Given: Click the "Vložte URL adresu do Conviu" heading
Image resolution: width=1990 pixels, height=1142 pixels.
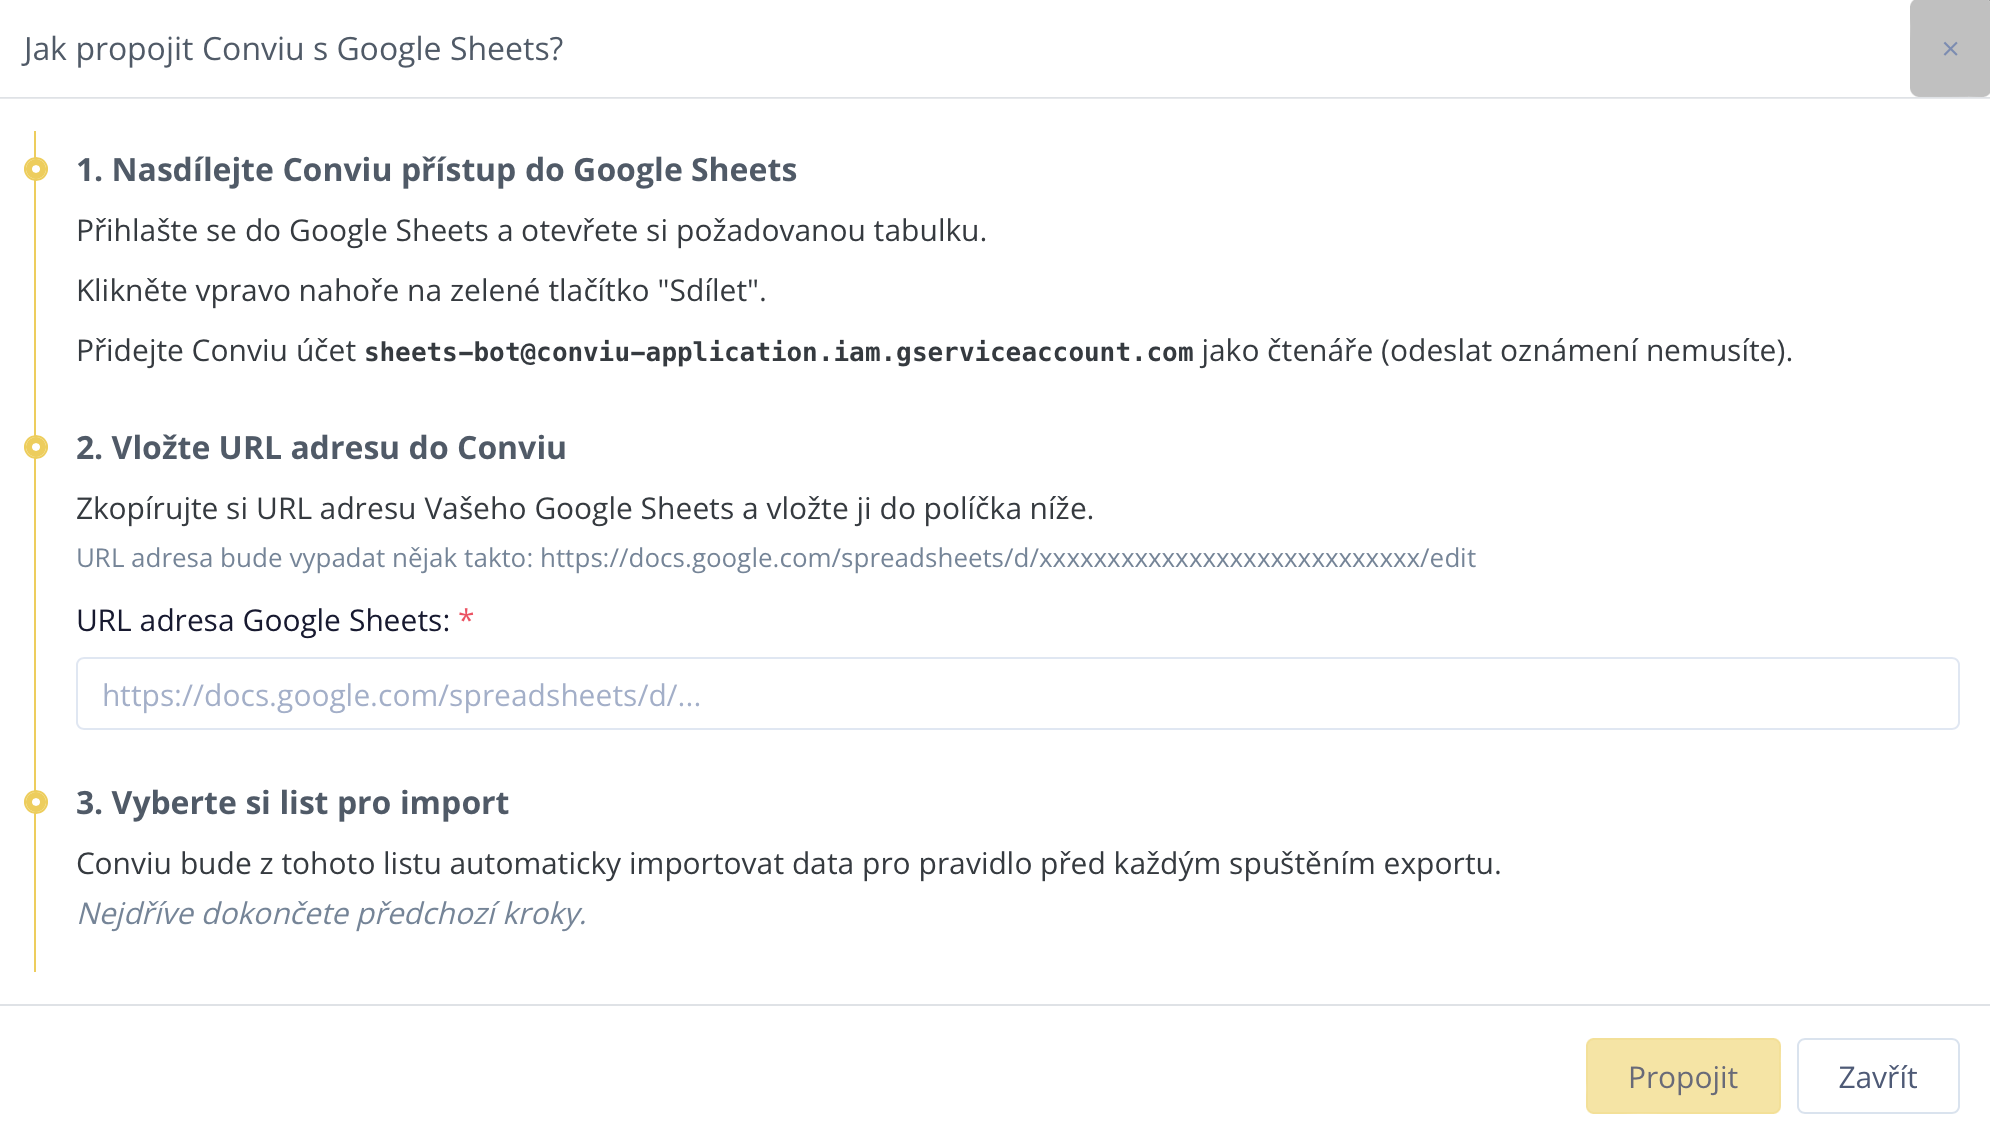Looking at the screenshot, I should pyautogui.click(x=321, y=448).
